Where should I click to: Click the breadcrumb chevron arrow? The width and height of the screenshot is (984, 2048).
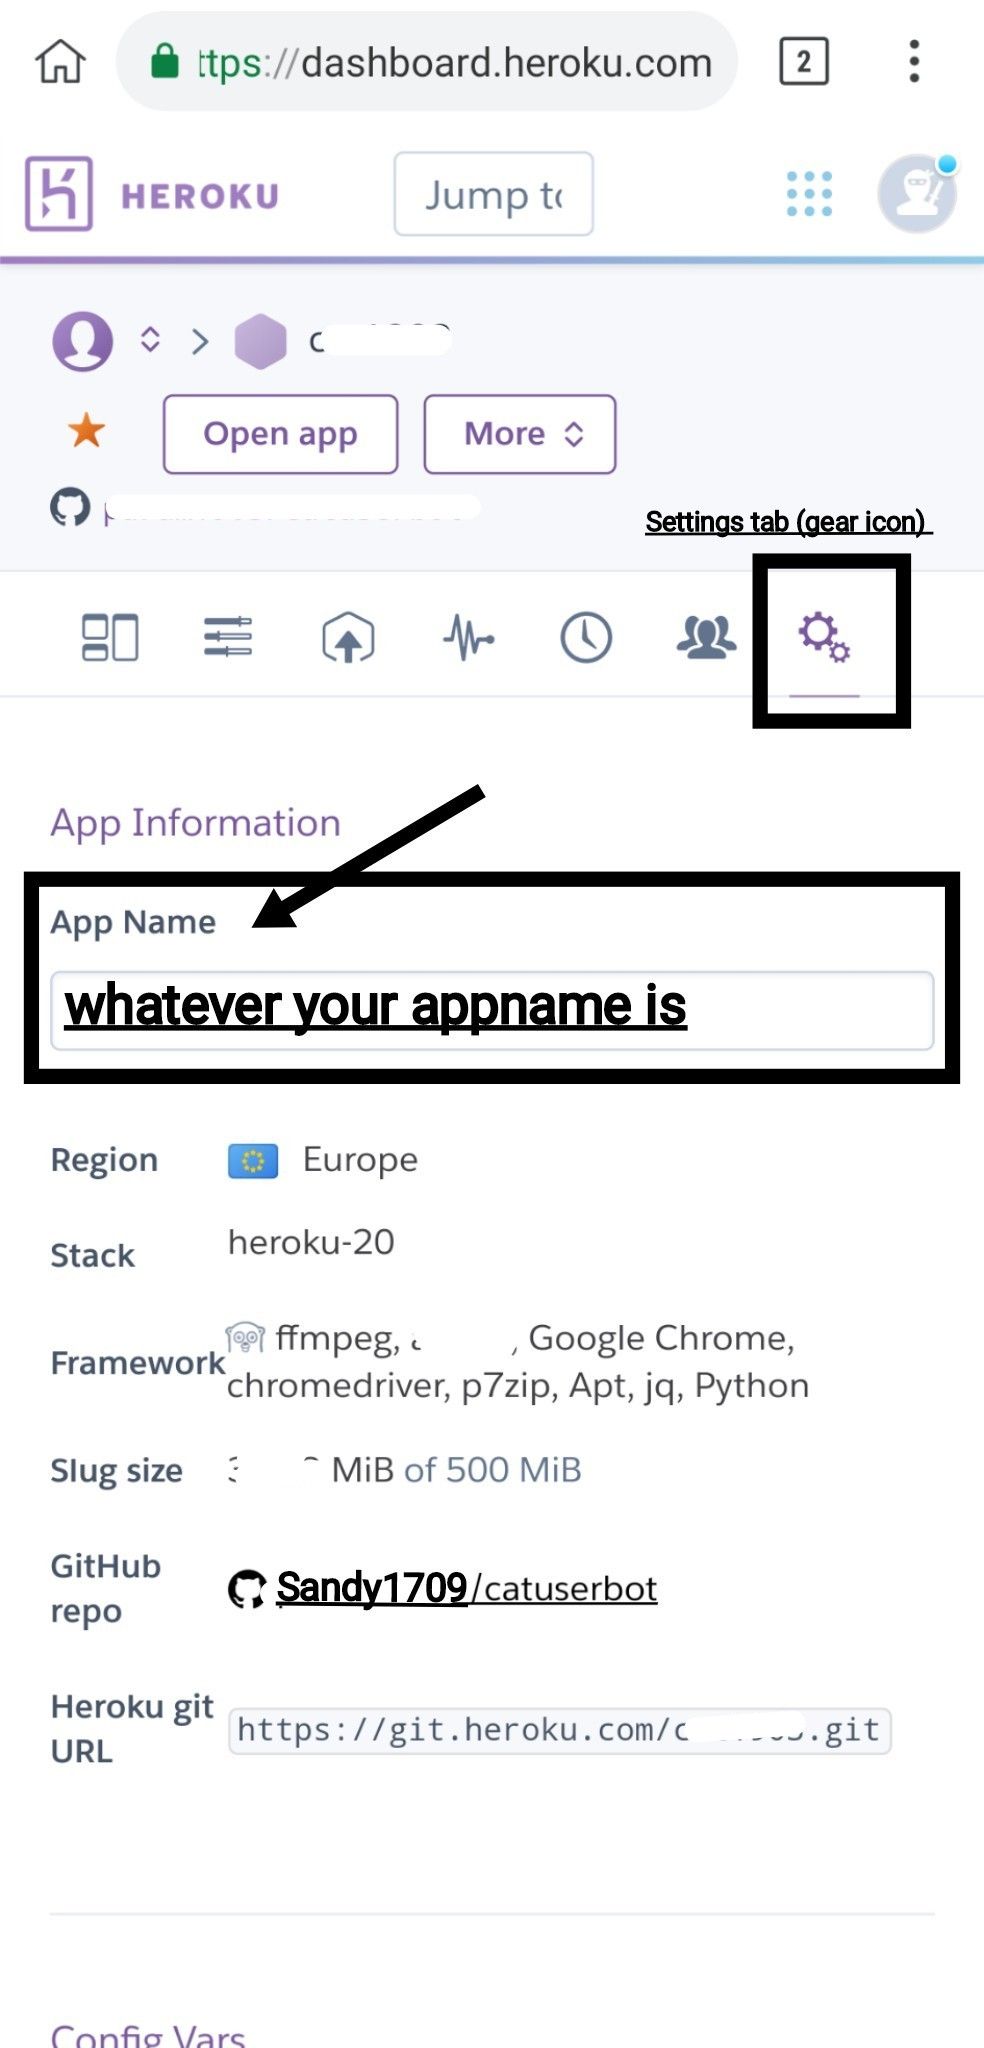(x=201, y=341)
